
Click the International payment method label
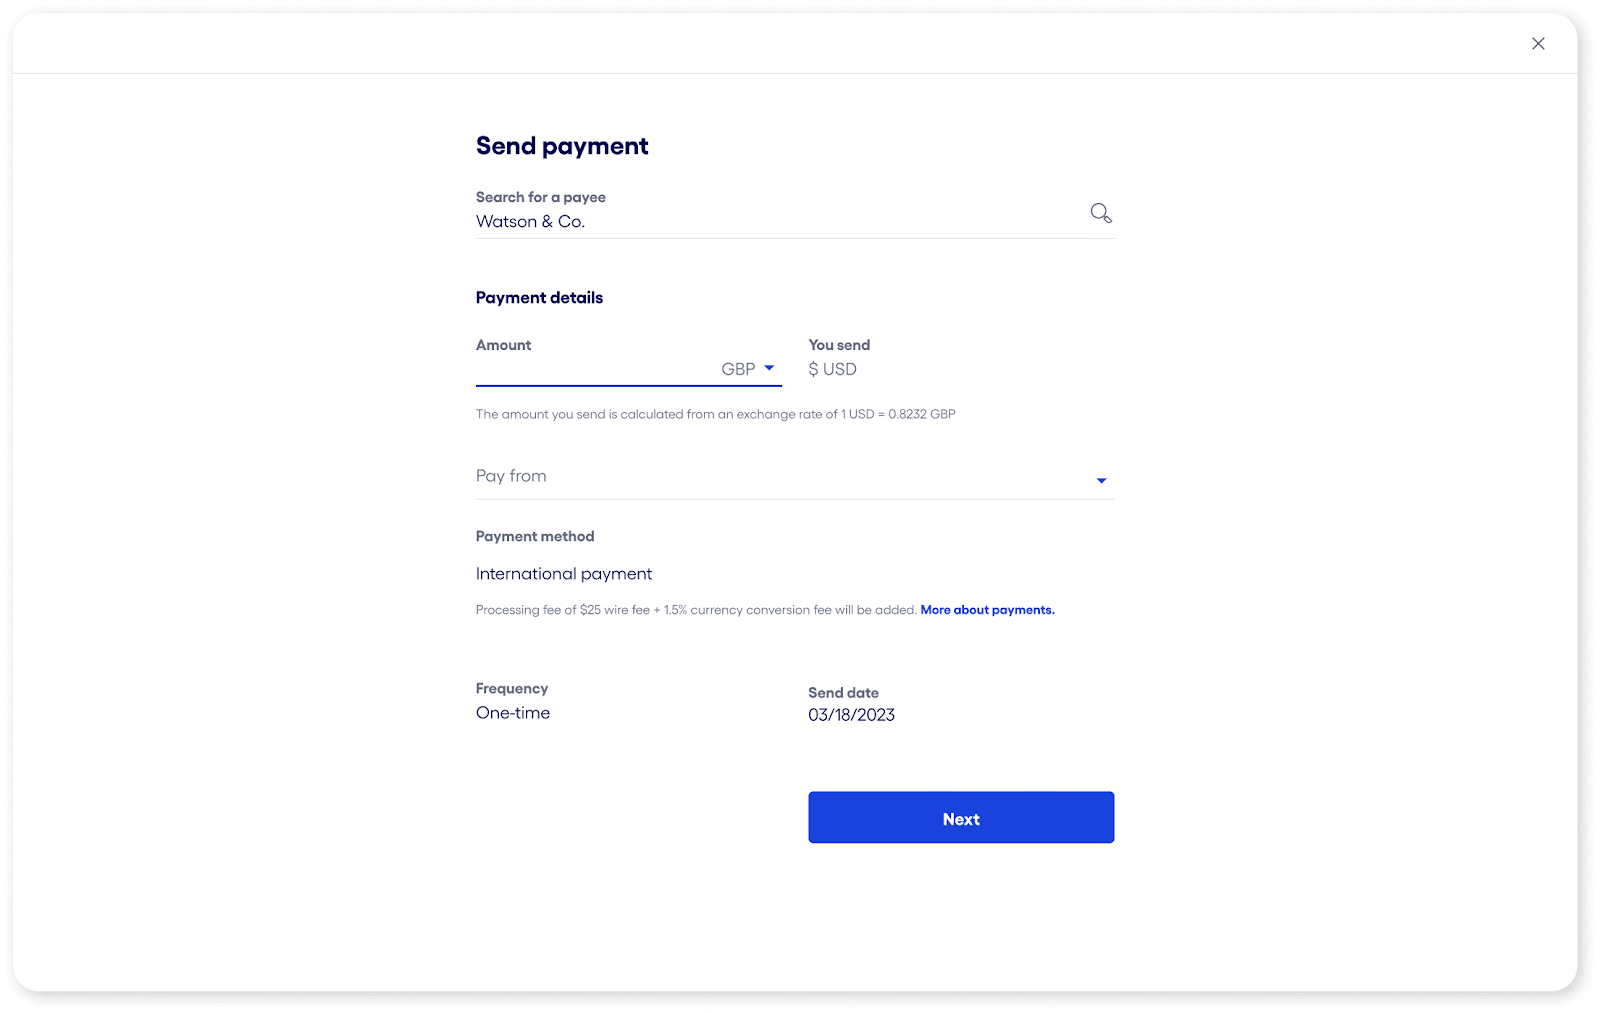(x=563, y=573)
